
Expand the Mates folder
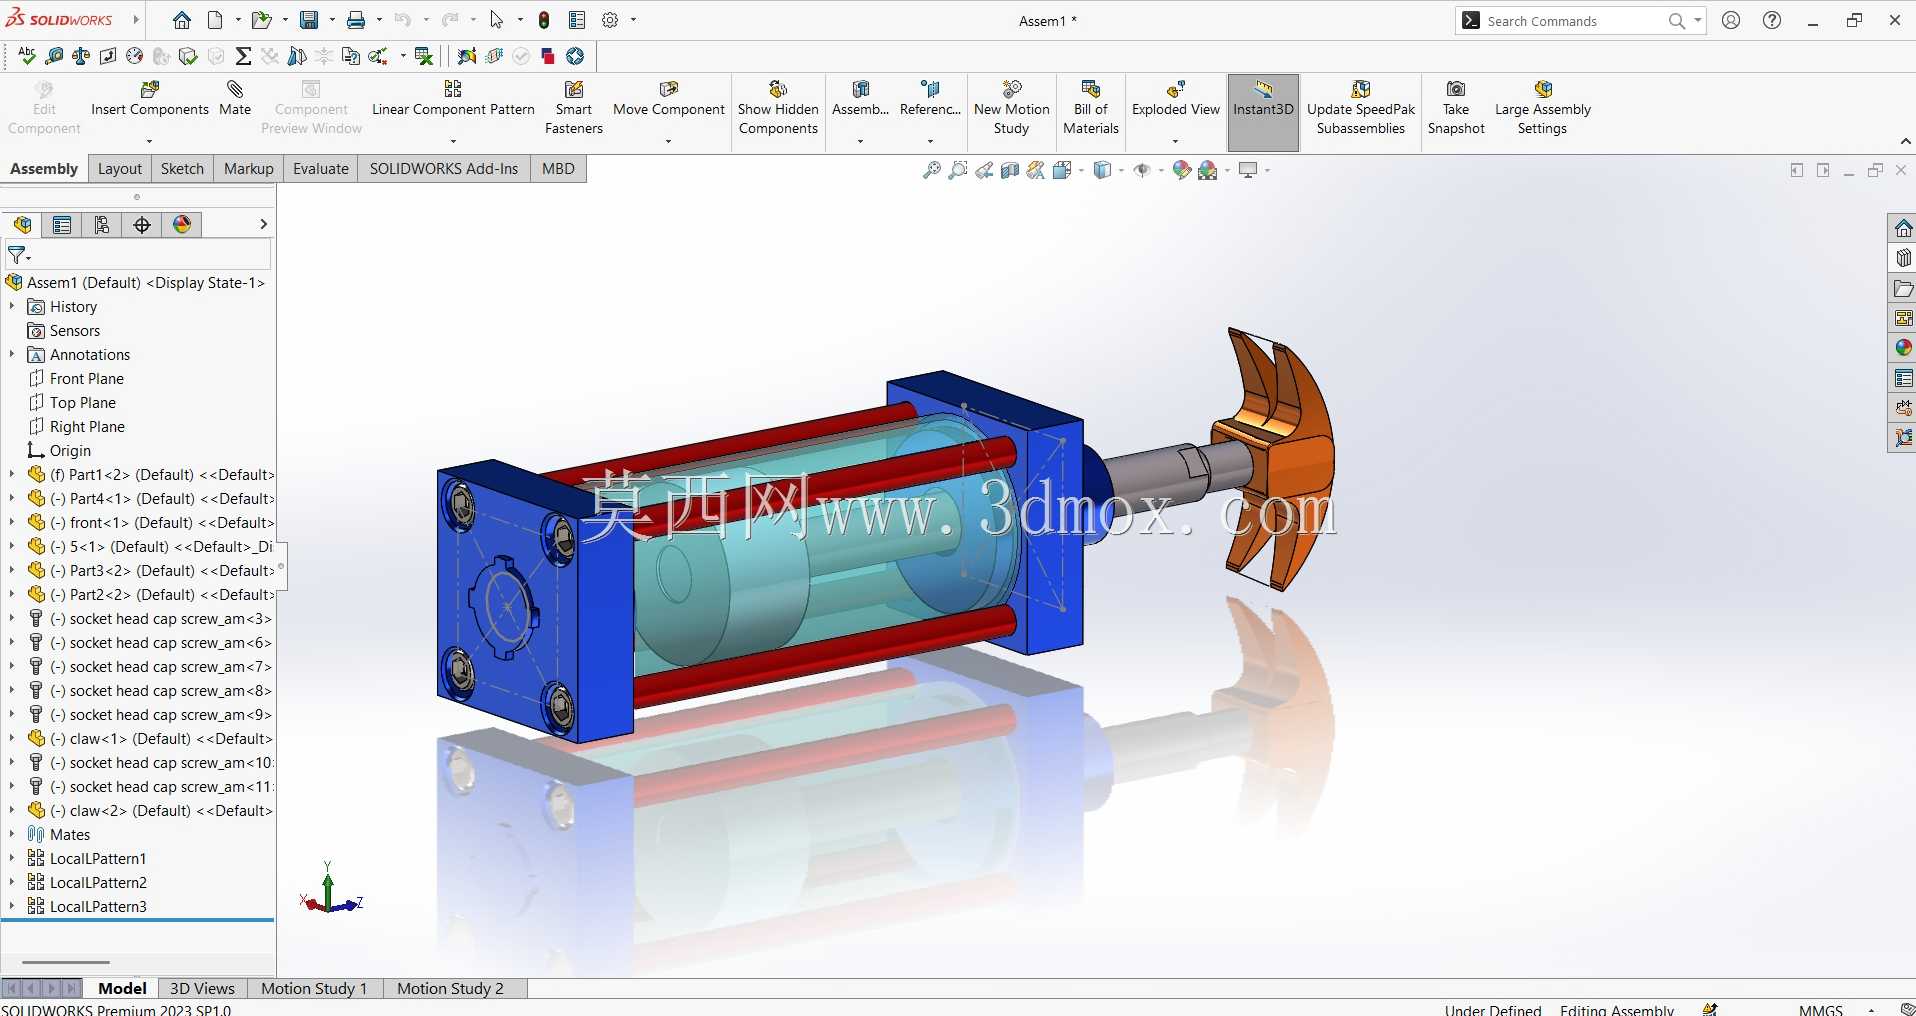[12, 835]
